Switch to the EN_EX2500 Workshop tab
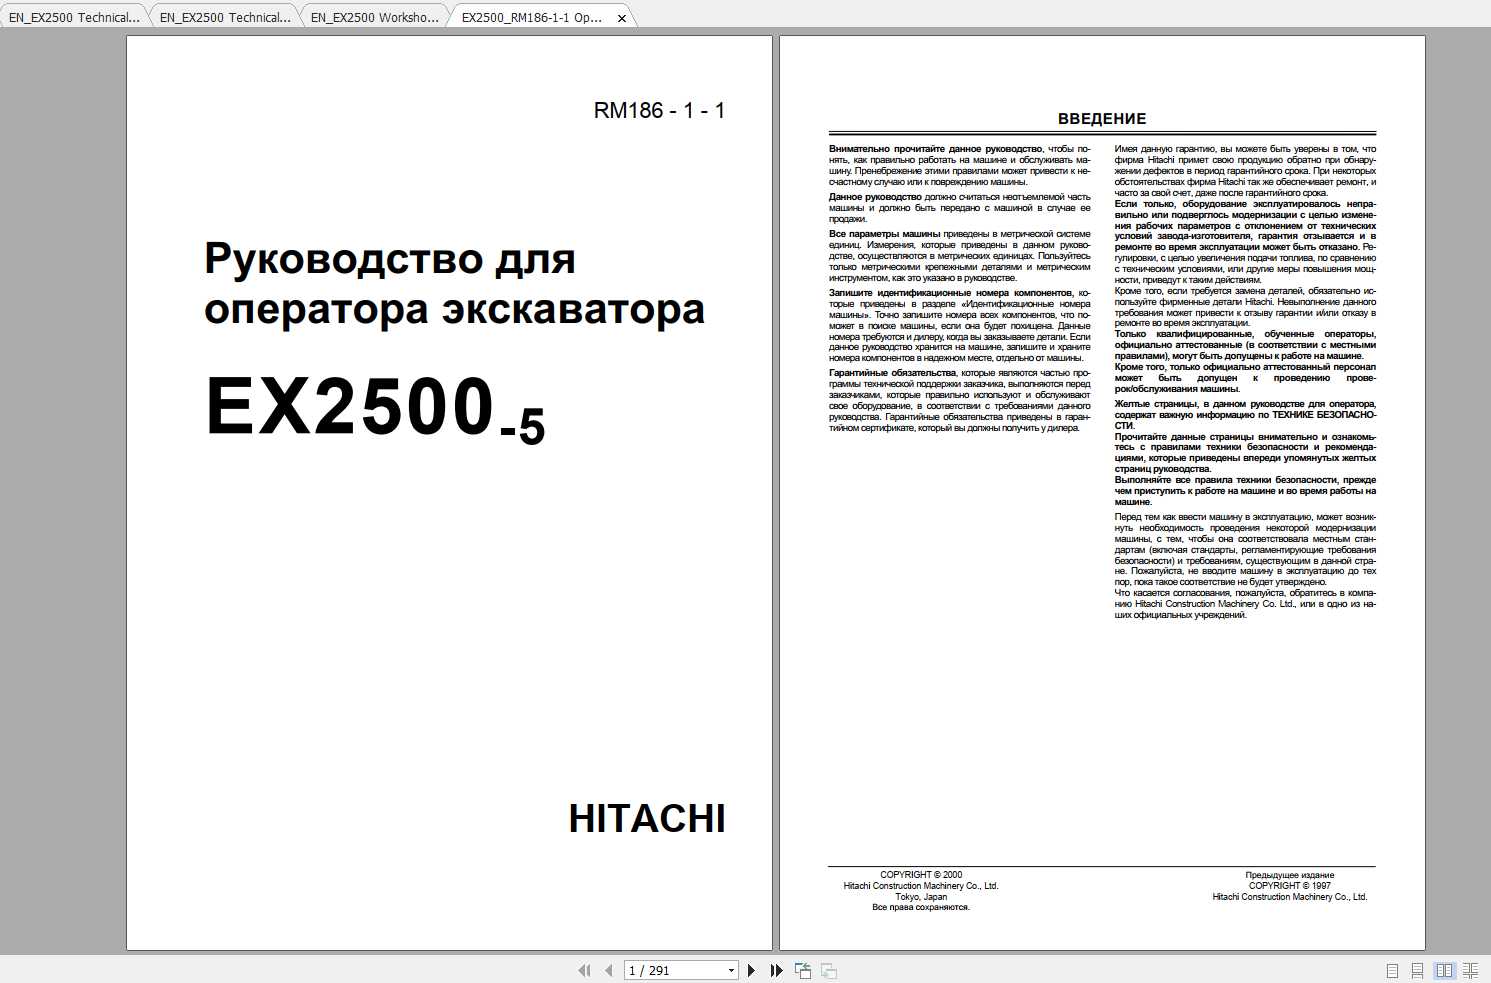The height and width of the screenshot is (983, 1491). point(370,16)
